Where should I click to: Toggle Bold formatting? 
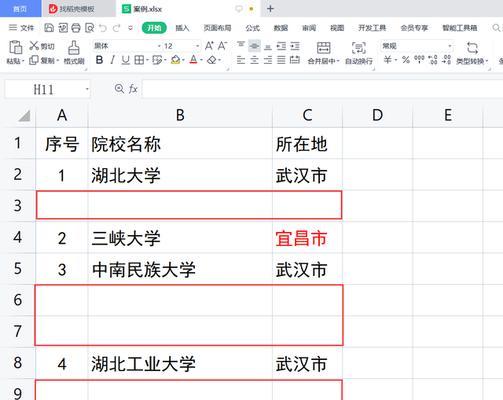[x=99, y=60]
